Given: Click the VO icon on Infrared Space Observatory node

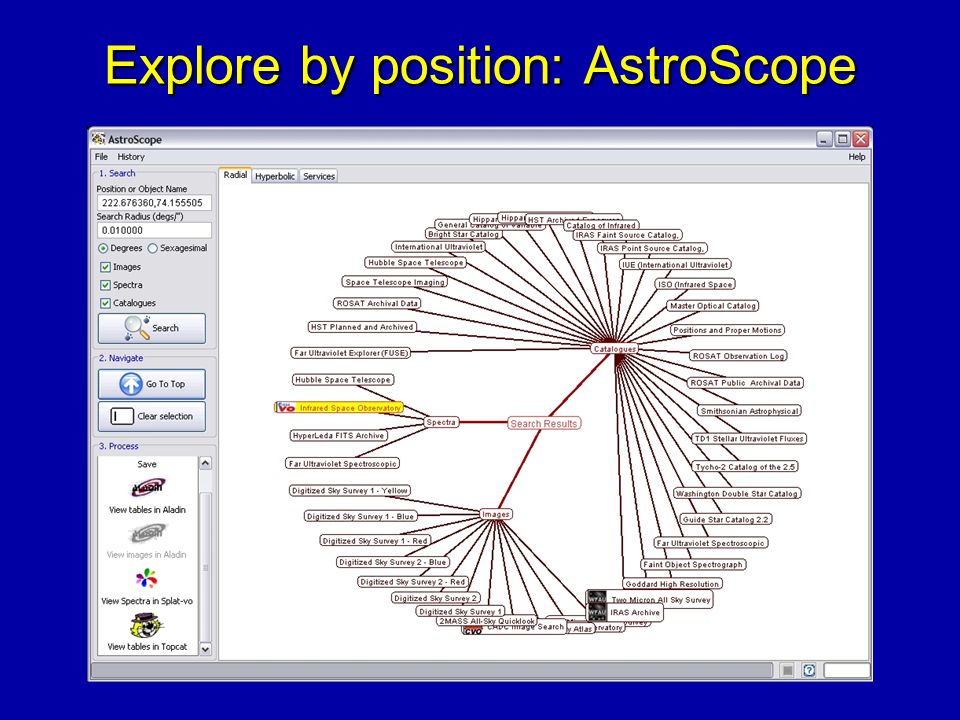Looking at the screenshot, I should point(286,407).
